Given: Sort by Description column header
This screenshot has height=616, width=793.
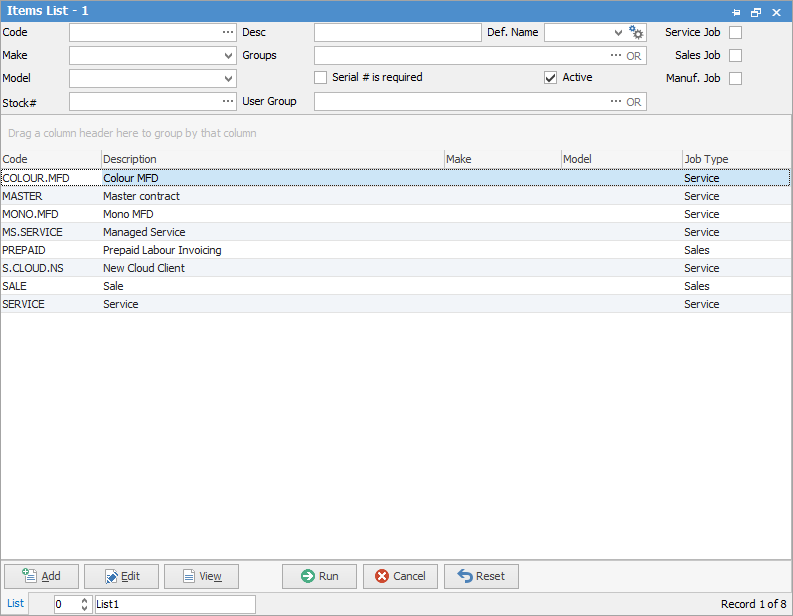Looking at the screenshot, I should [273, 159].
